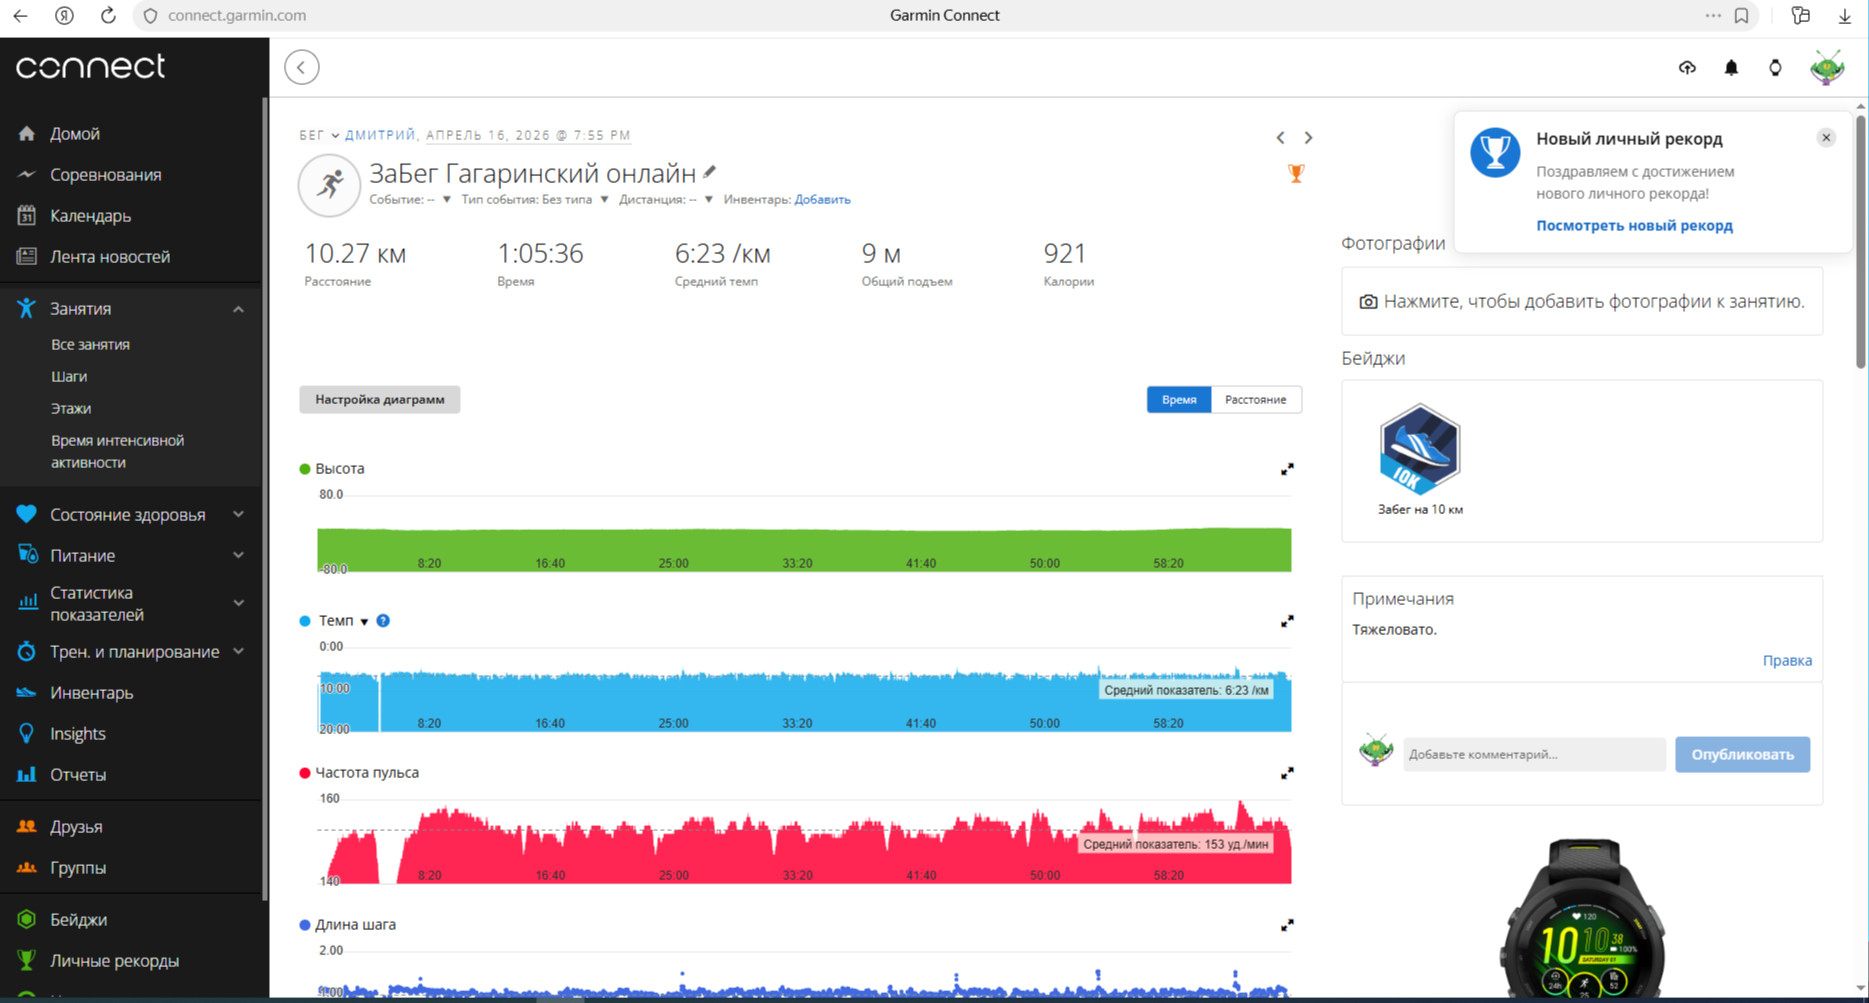Image resolution: width=1869 pixels, height=1003 pixels.
Task: Go back using the circled arrow button
Action: pyautogui.click(x=301, y=67)
